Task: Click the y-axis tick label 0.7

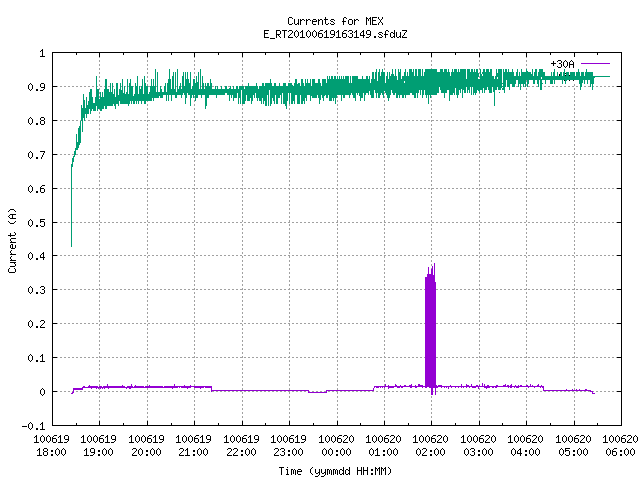Action: 36,155
